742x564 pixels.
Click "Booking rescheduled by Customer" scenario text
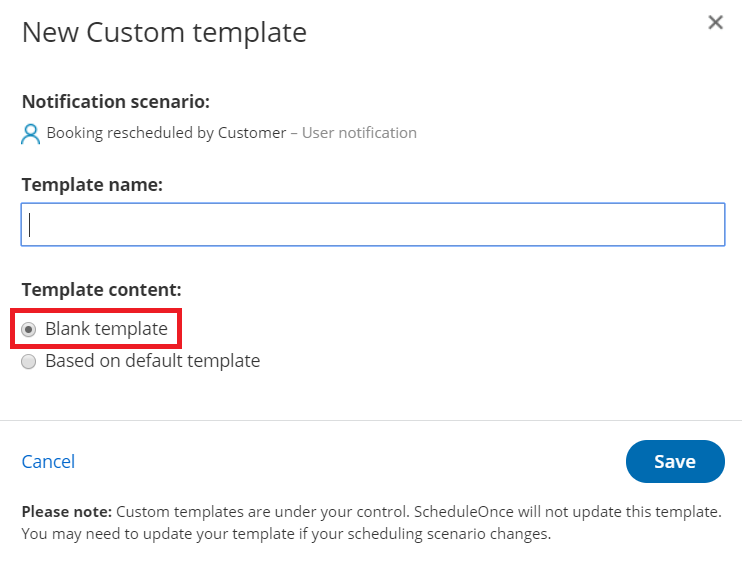click(166, 133)
